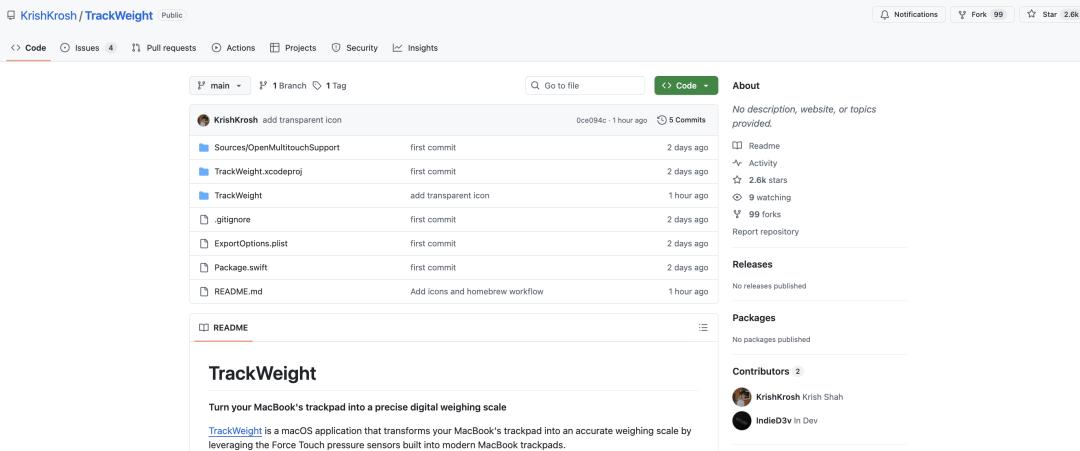Go to the Actions tab
1080x451 pixels.
tap(233, 48)
